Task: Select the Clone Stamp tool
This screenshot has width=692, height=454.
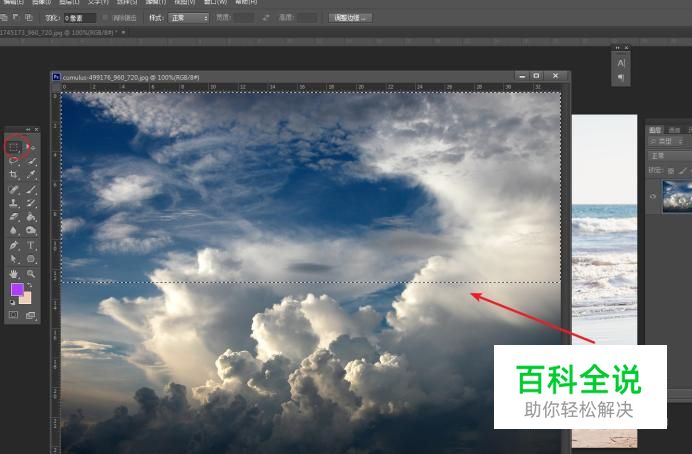Action: (x=14, y=203)
